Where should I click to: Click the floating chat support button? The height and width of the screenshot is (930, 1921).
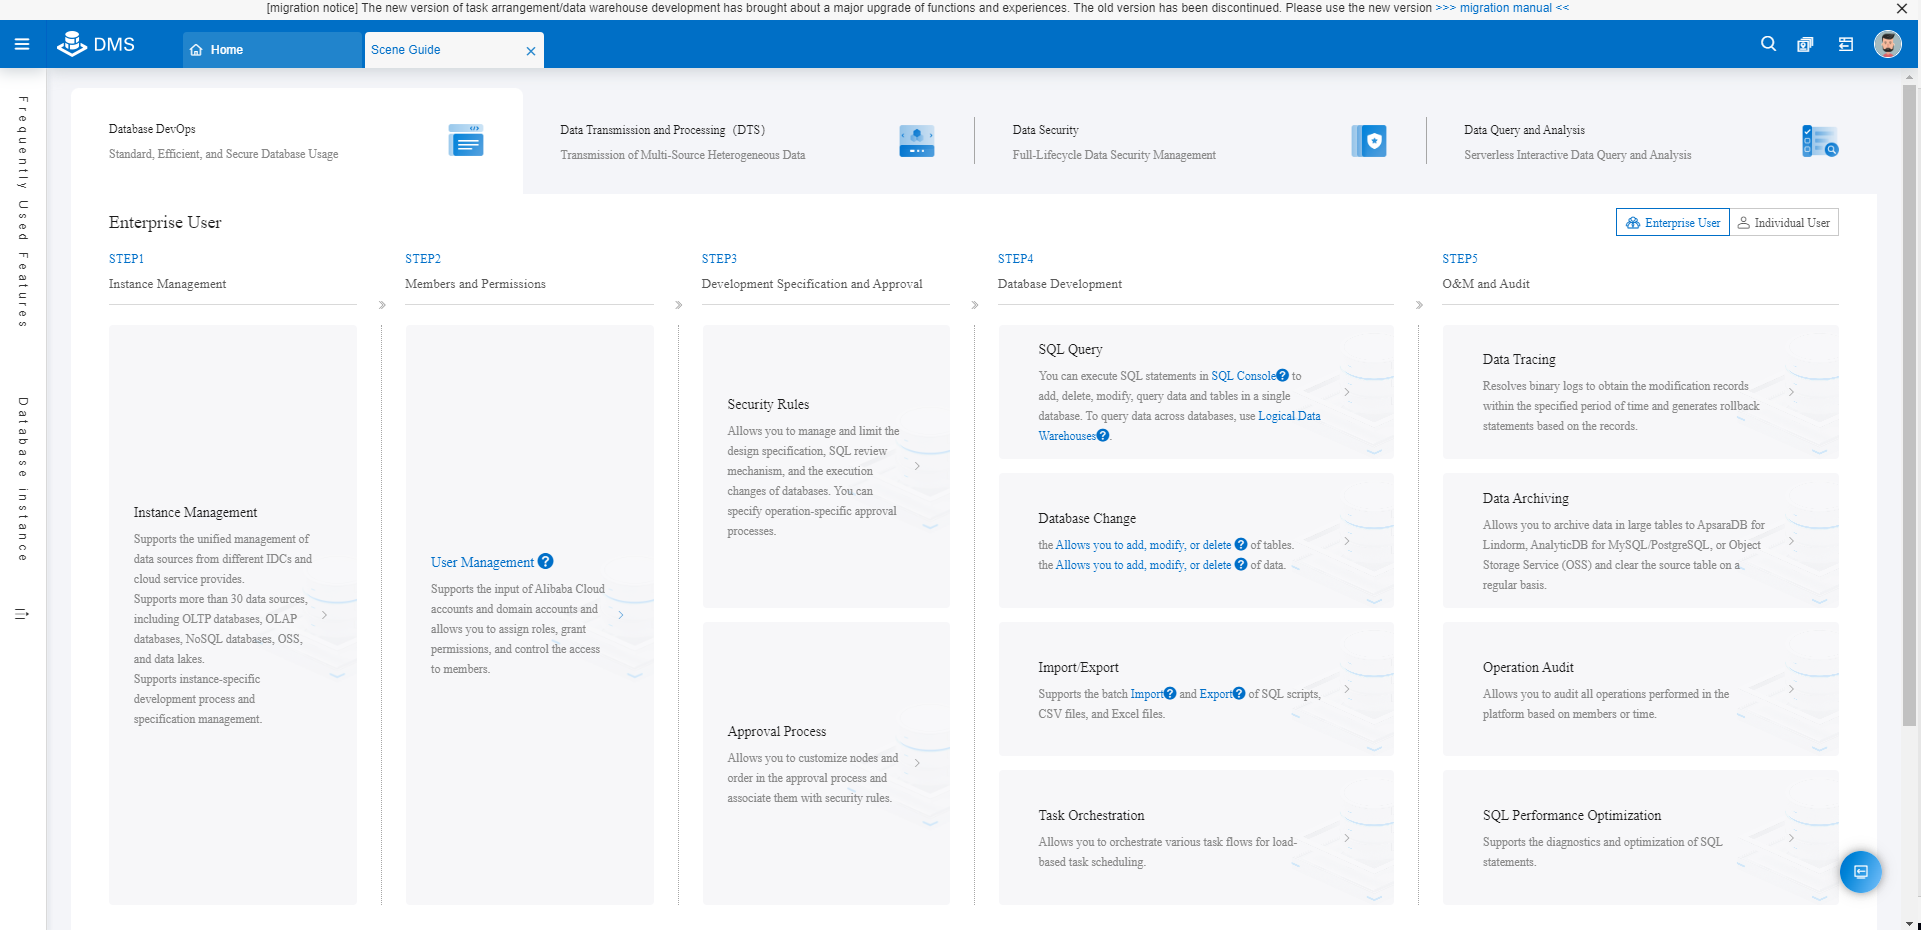point(1860,872)
